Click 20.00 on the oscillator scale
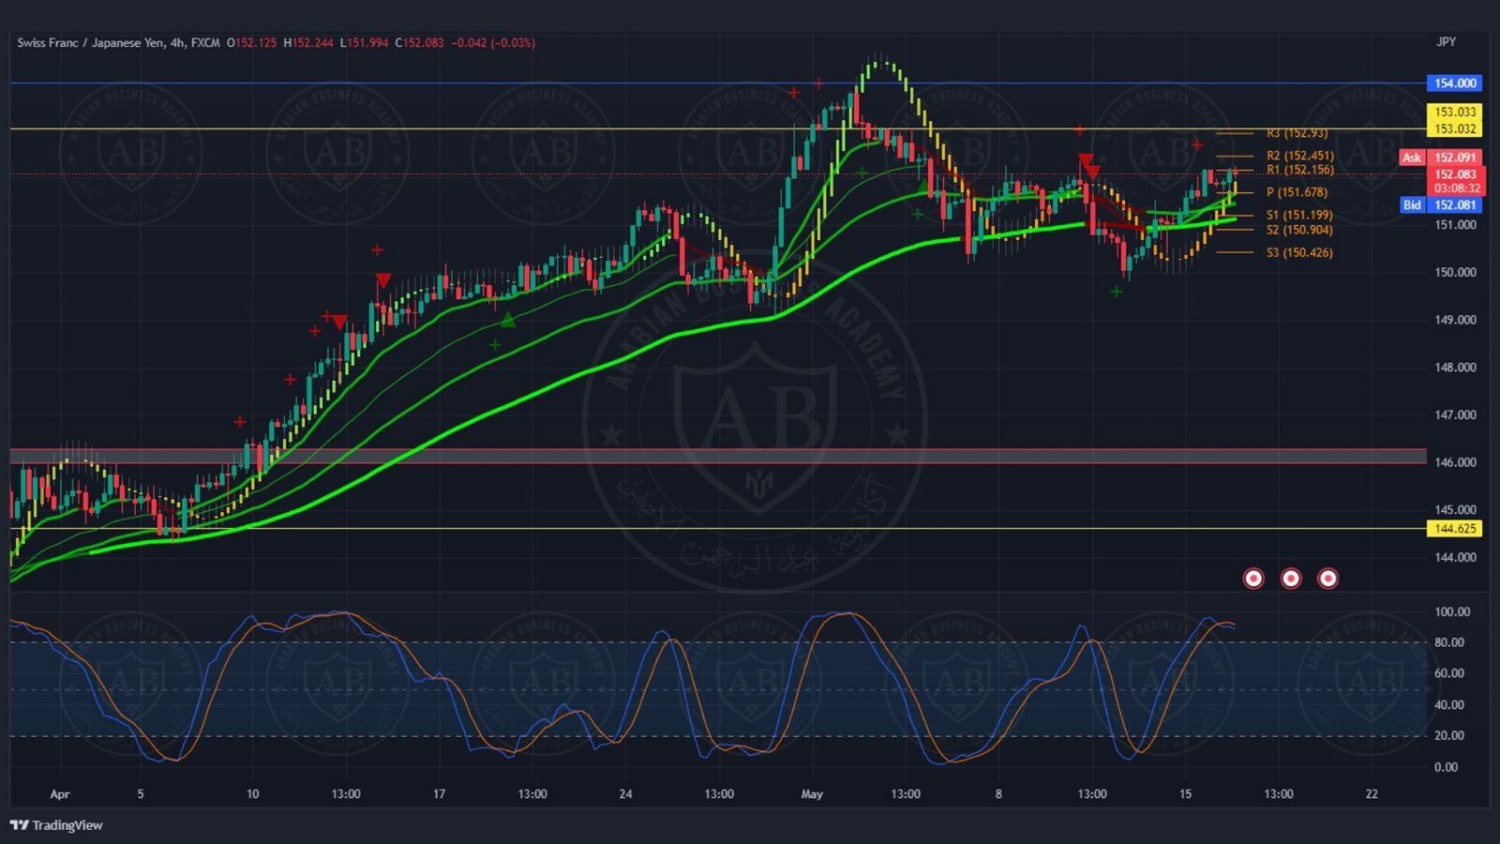The height and width of the screenshot is (844, 1500). coord(1449,735)
